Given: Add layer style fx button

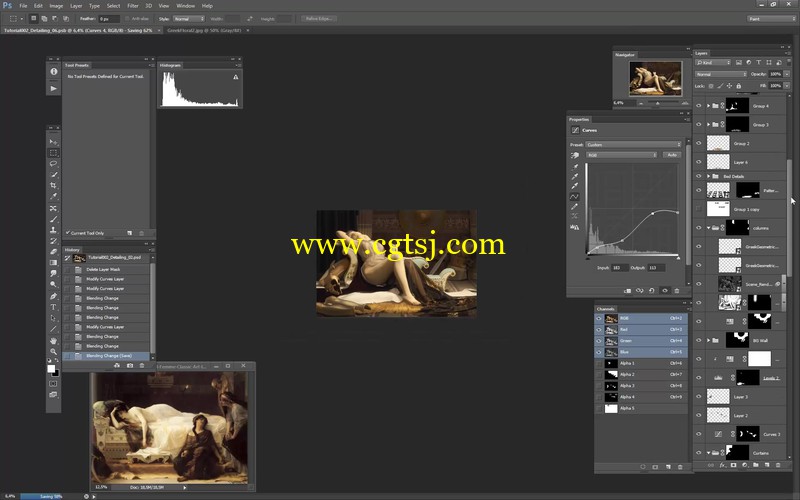Looking at the screenshot, I should click(x=722, y=465).
